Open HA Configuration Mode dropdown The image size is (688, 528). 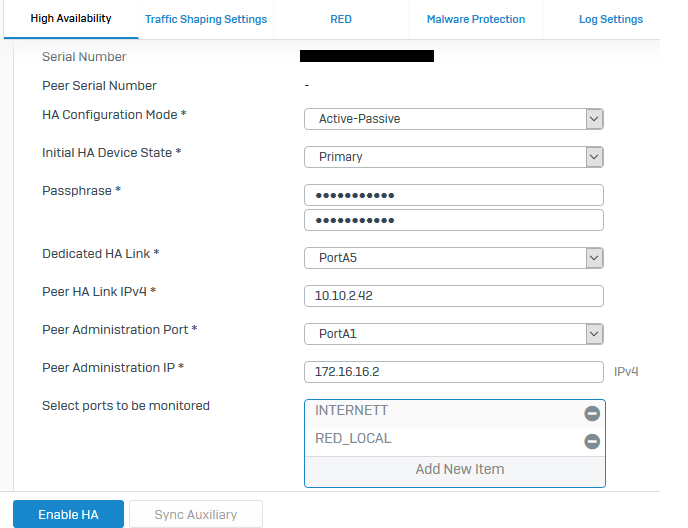click(x=454, y=119)
